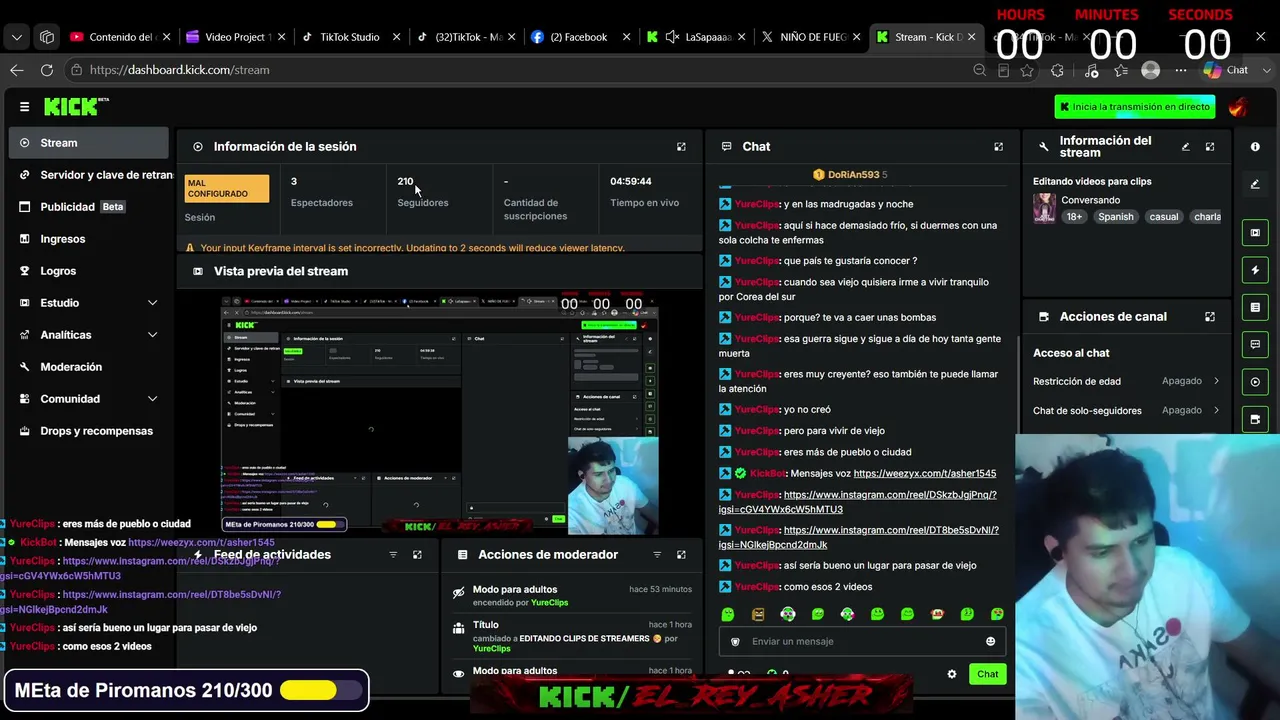Switch to the Facebook browser tab
Viewport: 1280px width, 720px height.
pyautogui.click(x=579, y=37)
